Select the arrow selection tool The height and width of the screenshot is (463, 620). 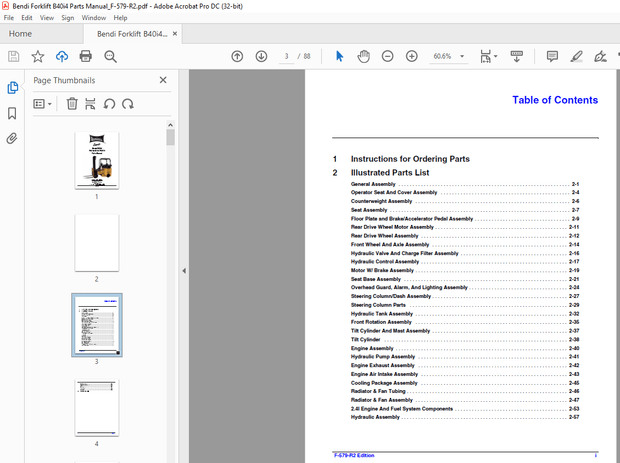[x=339, y=57]
